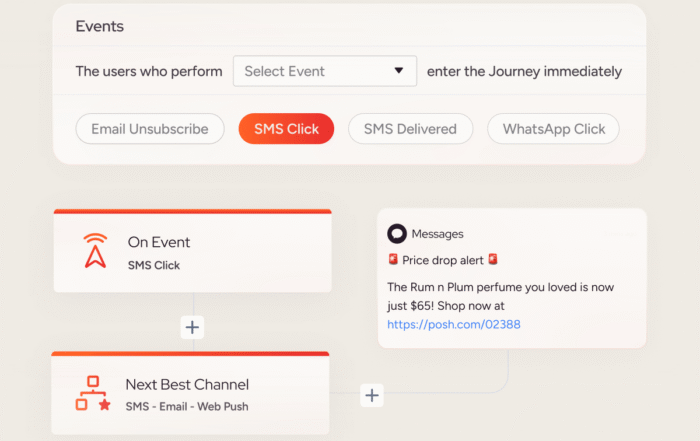
Task: Select the Email Unsubscribe event chip
Action: tap(150, 129)
